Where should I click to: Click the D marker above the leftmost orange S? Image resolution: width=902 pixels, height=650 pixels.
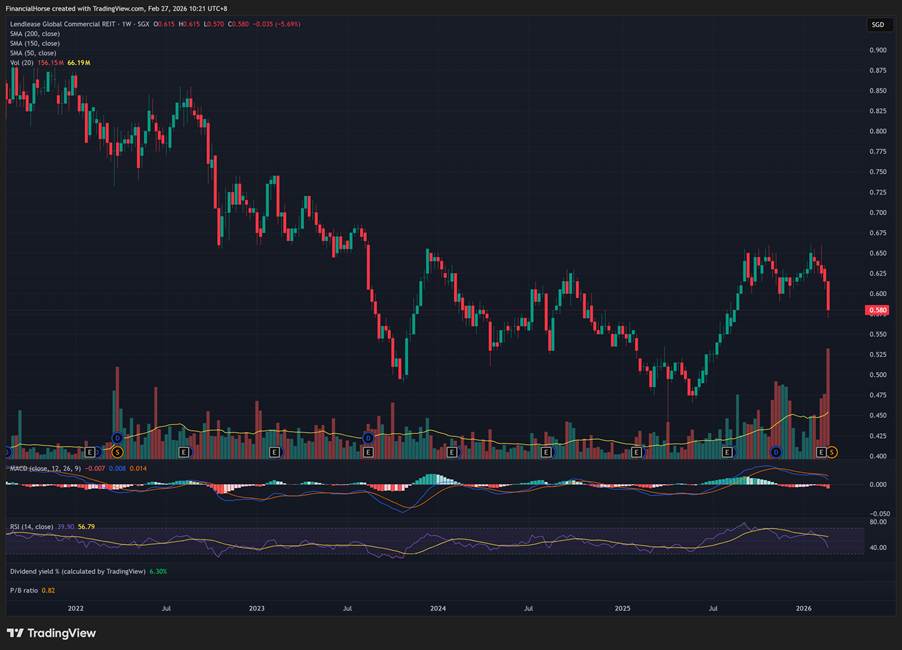pos(117,438)
